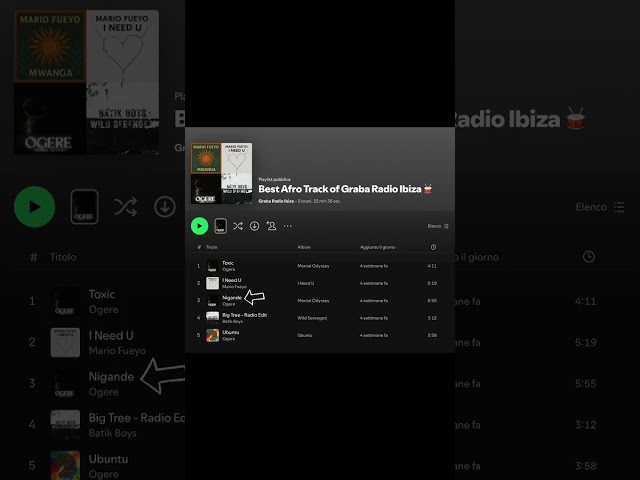Open the four-cover playlist image in center panel
The height and width of the screenshot is (480, 640).
click(222, 173)
